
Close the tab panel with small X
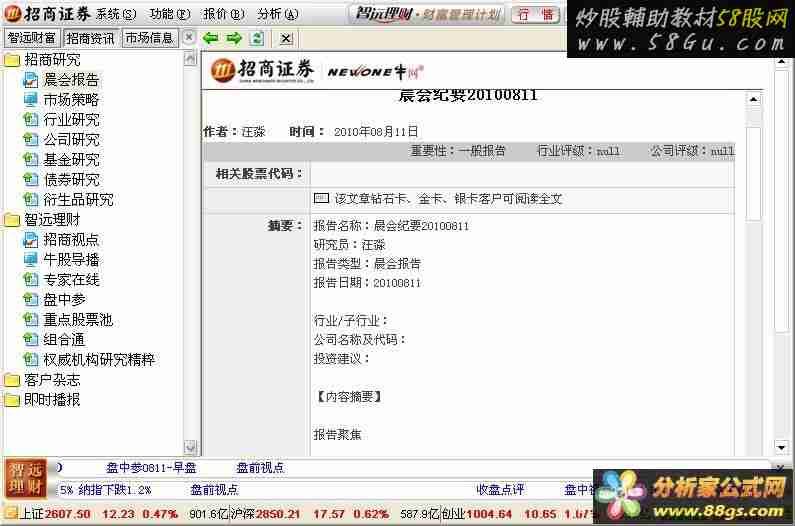click(189, 37)
